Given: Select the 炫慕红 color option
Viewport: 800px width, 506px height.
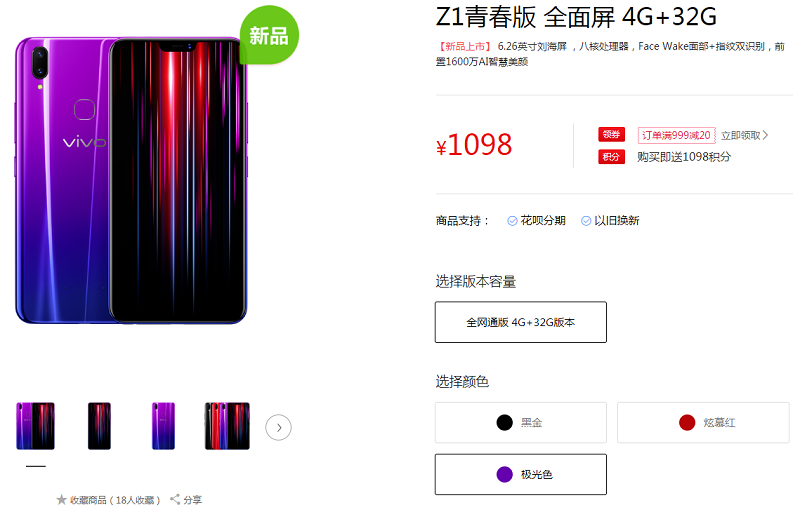Looking at the screenshot, I should 703,422.
